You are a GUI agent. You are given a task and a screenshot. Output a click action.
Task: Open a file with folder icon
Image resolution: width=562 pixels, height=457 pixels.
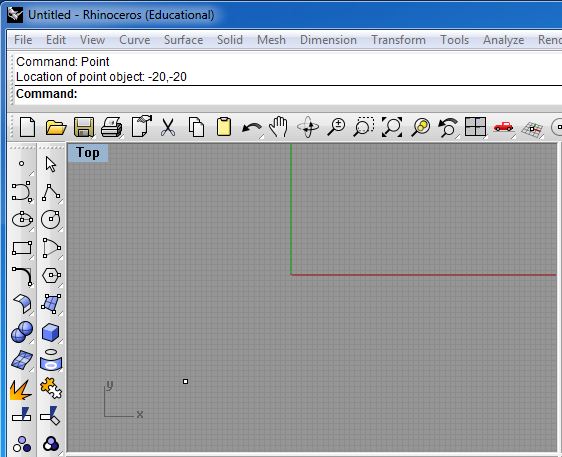(x=56, y=127)
